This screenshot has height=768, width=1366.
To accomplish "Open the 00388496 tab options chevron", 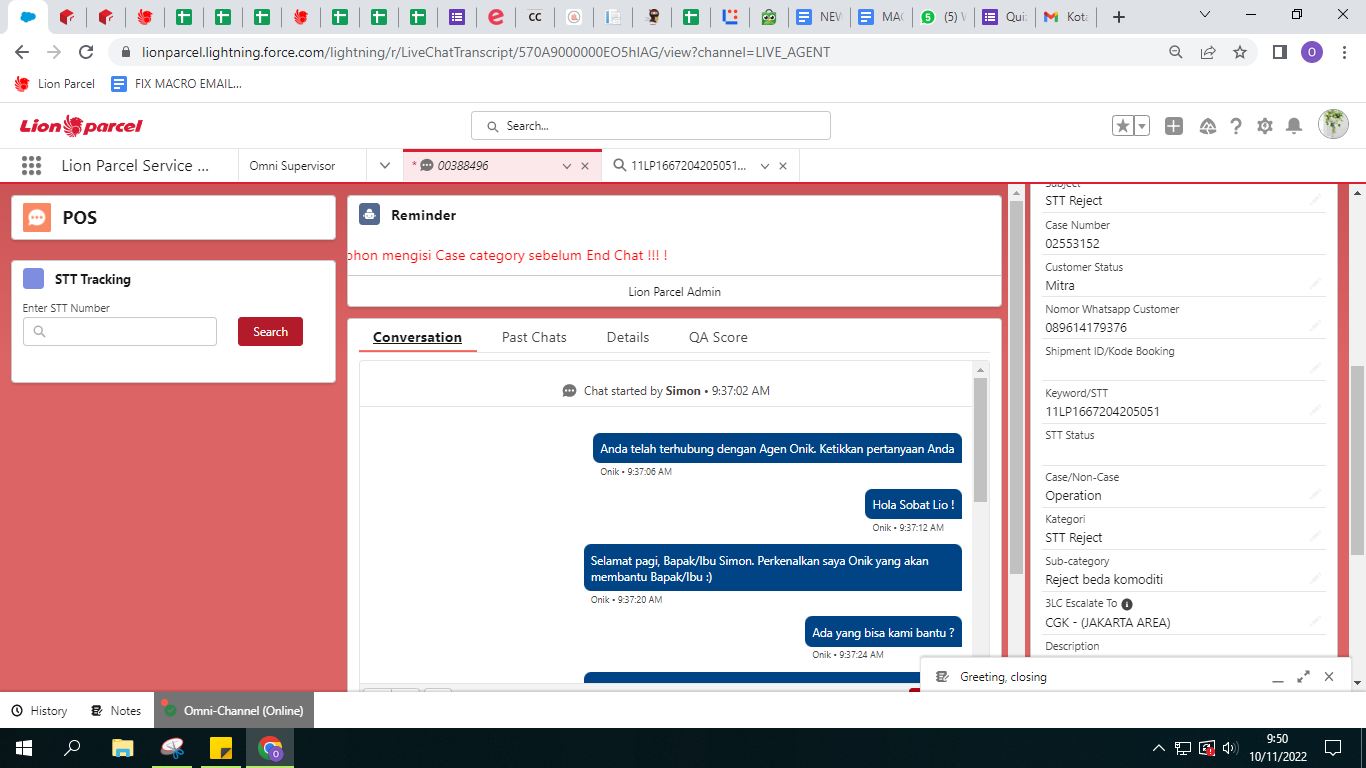I will point(567,166).
